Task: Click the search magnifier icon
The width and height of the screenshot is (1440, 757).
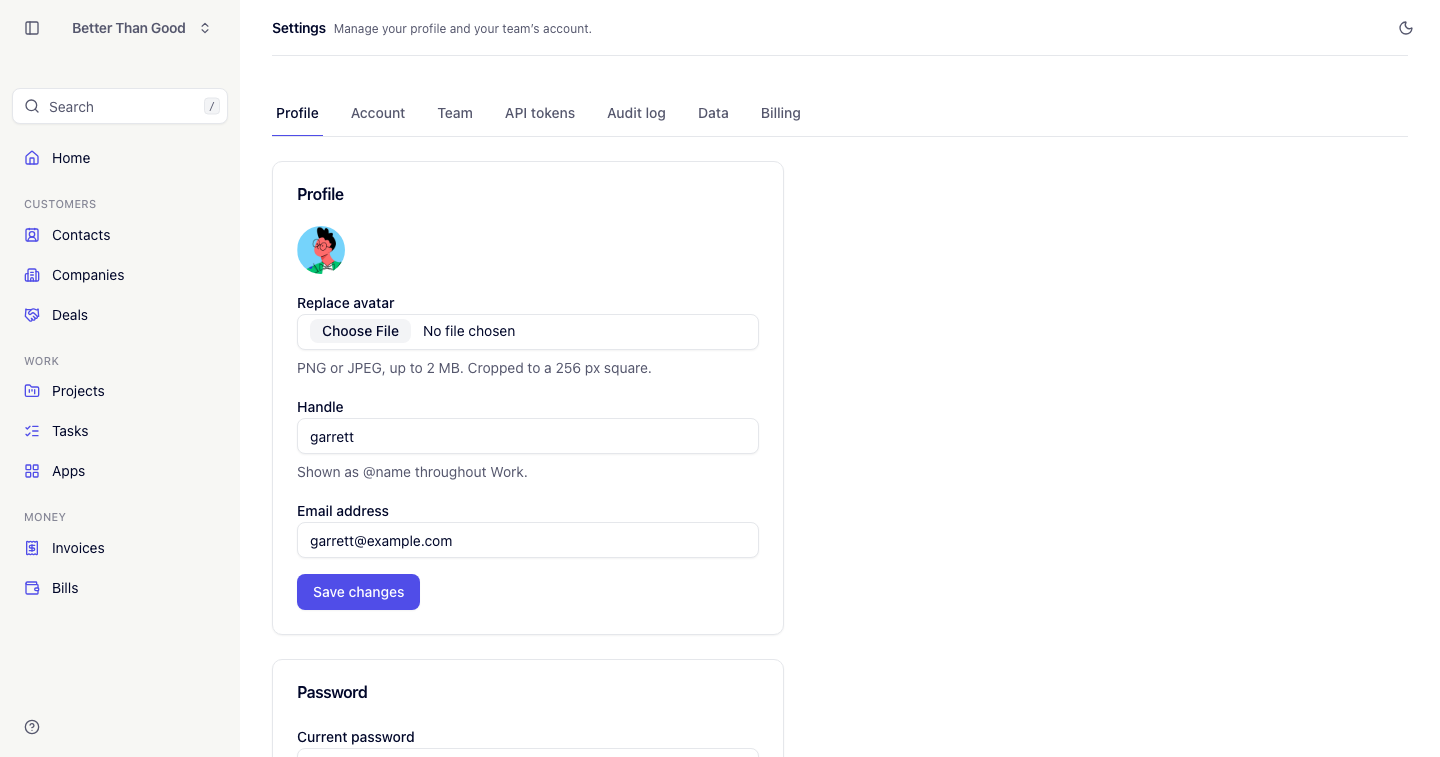Action: pyautogui.click(x=32, y=106)
